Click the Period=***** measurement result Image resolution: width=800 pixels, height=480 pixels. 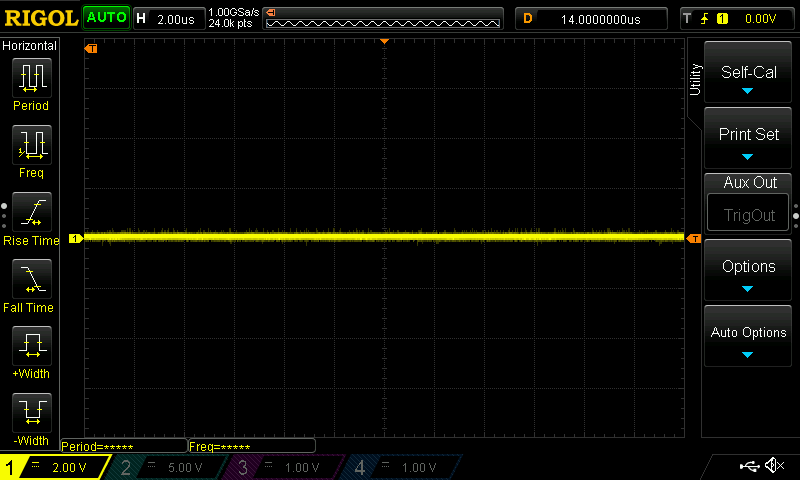click(123, 446)
